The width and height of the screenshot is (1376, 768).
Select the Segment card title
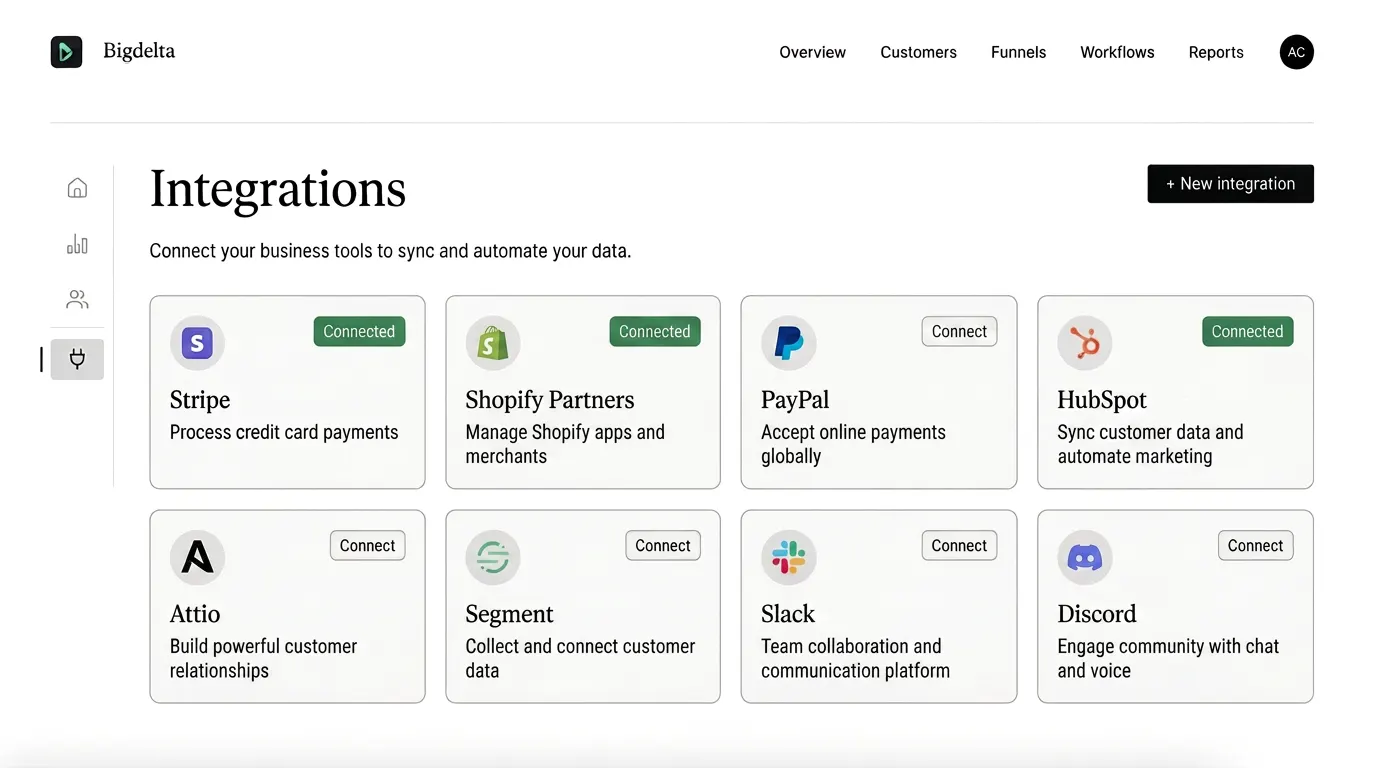point(509,614)
